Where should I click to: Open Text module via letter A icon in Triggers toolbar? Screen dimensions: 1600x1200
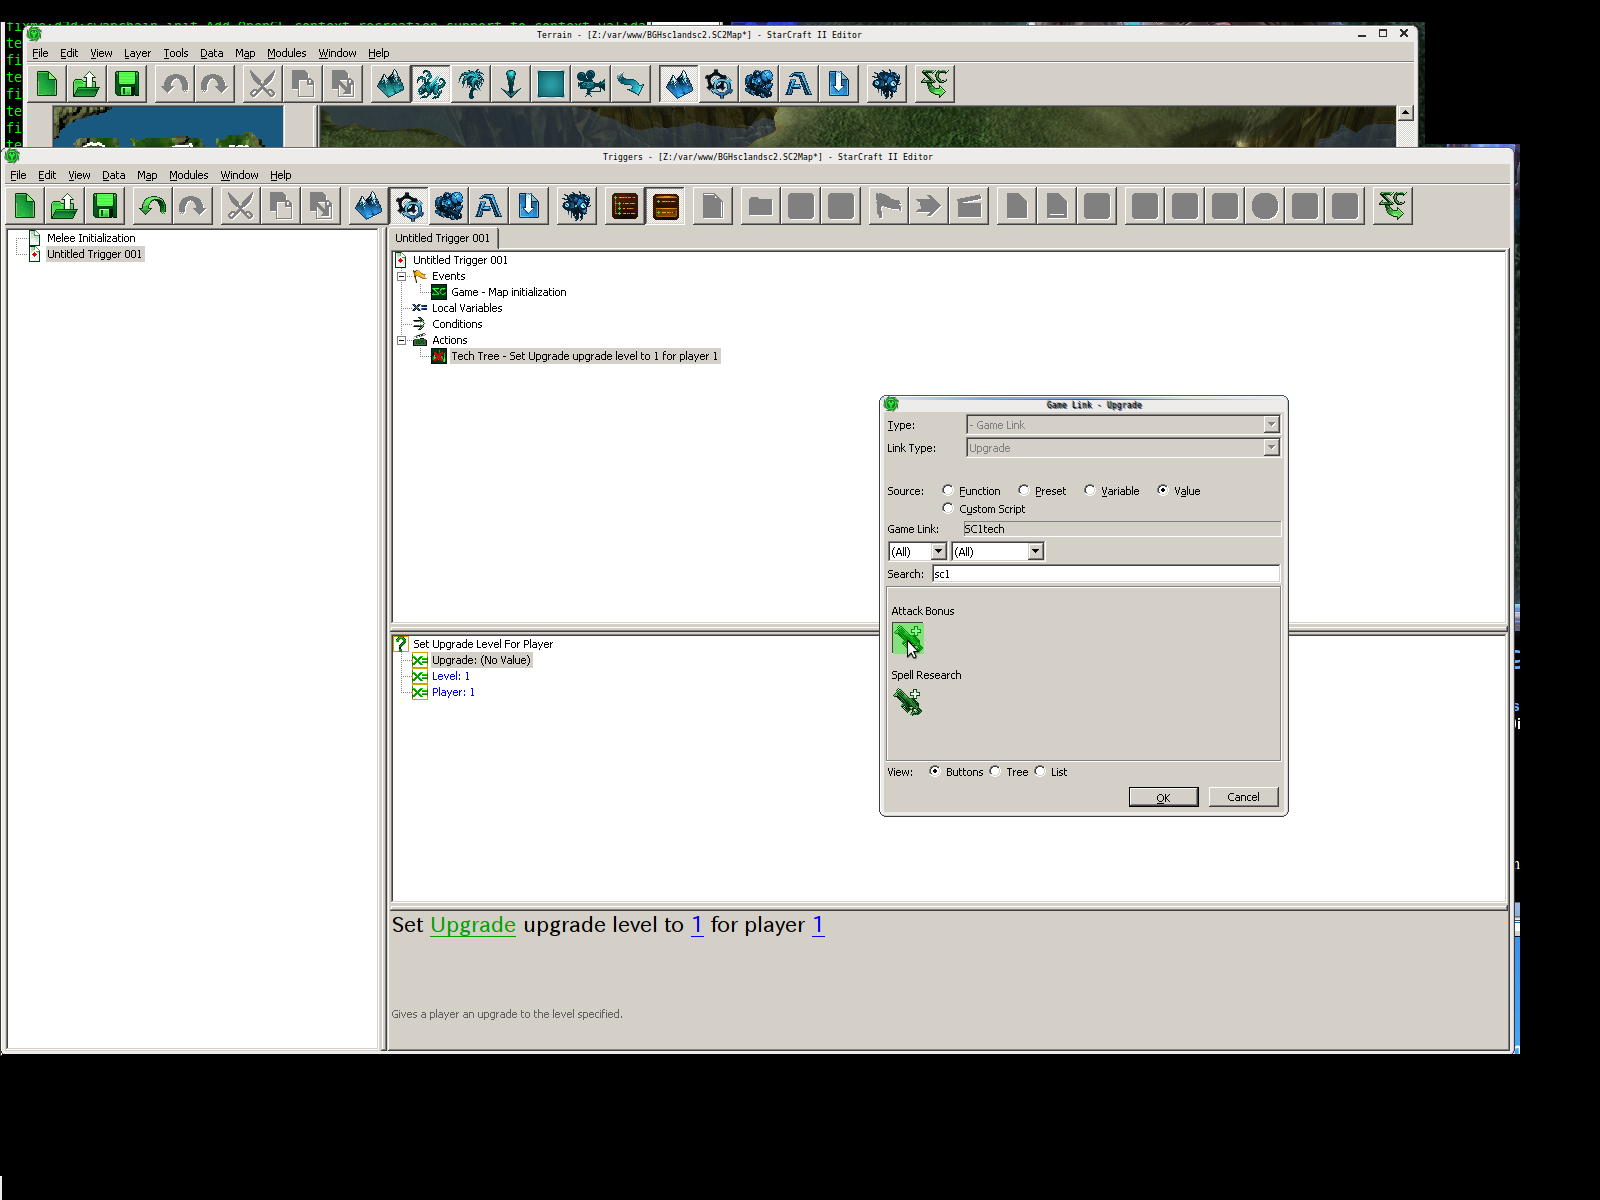pyautogui.click(x=488, y=206)
